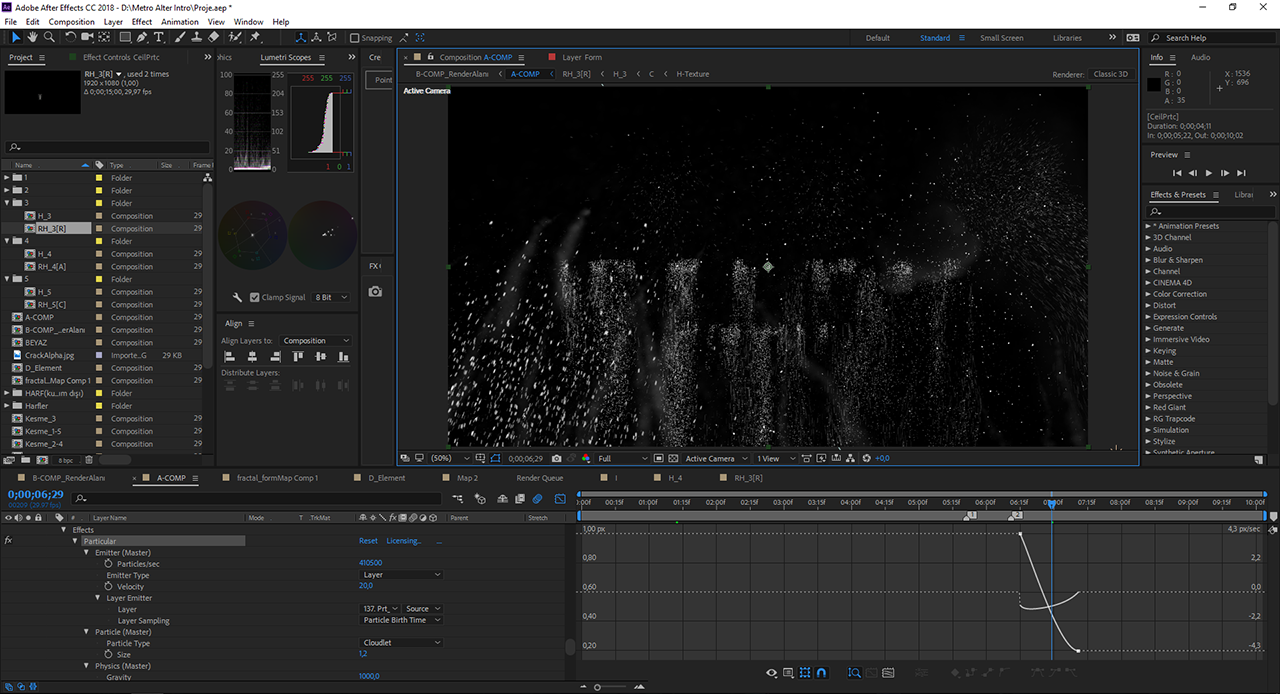The height and width of the screenshot is (694, 1280).
Task: Click Reset for the Particular effect
Action: pos(369,541)
